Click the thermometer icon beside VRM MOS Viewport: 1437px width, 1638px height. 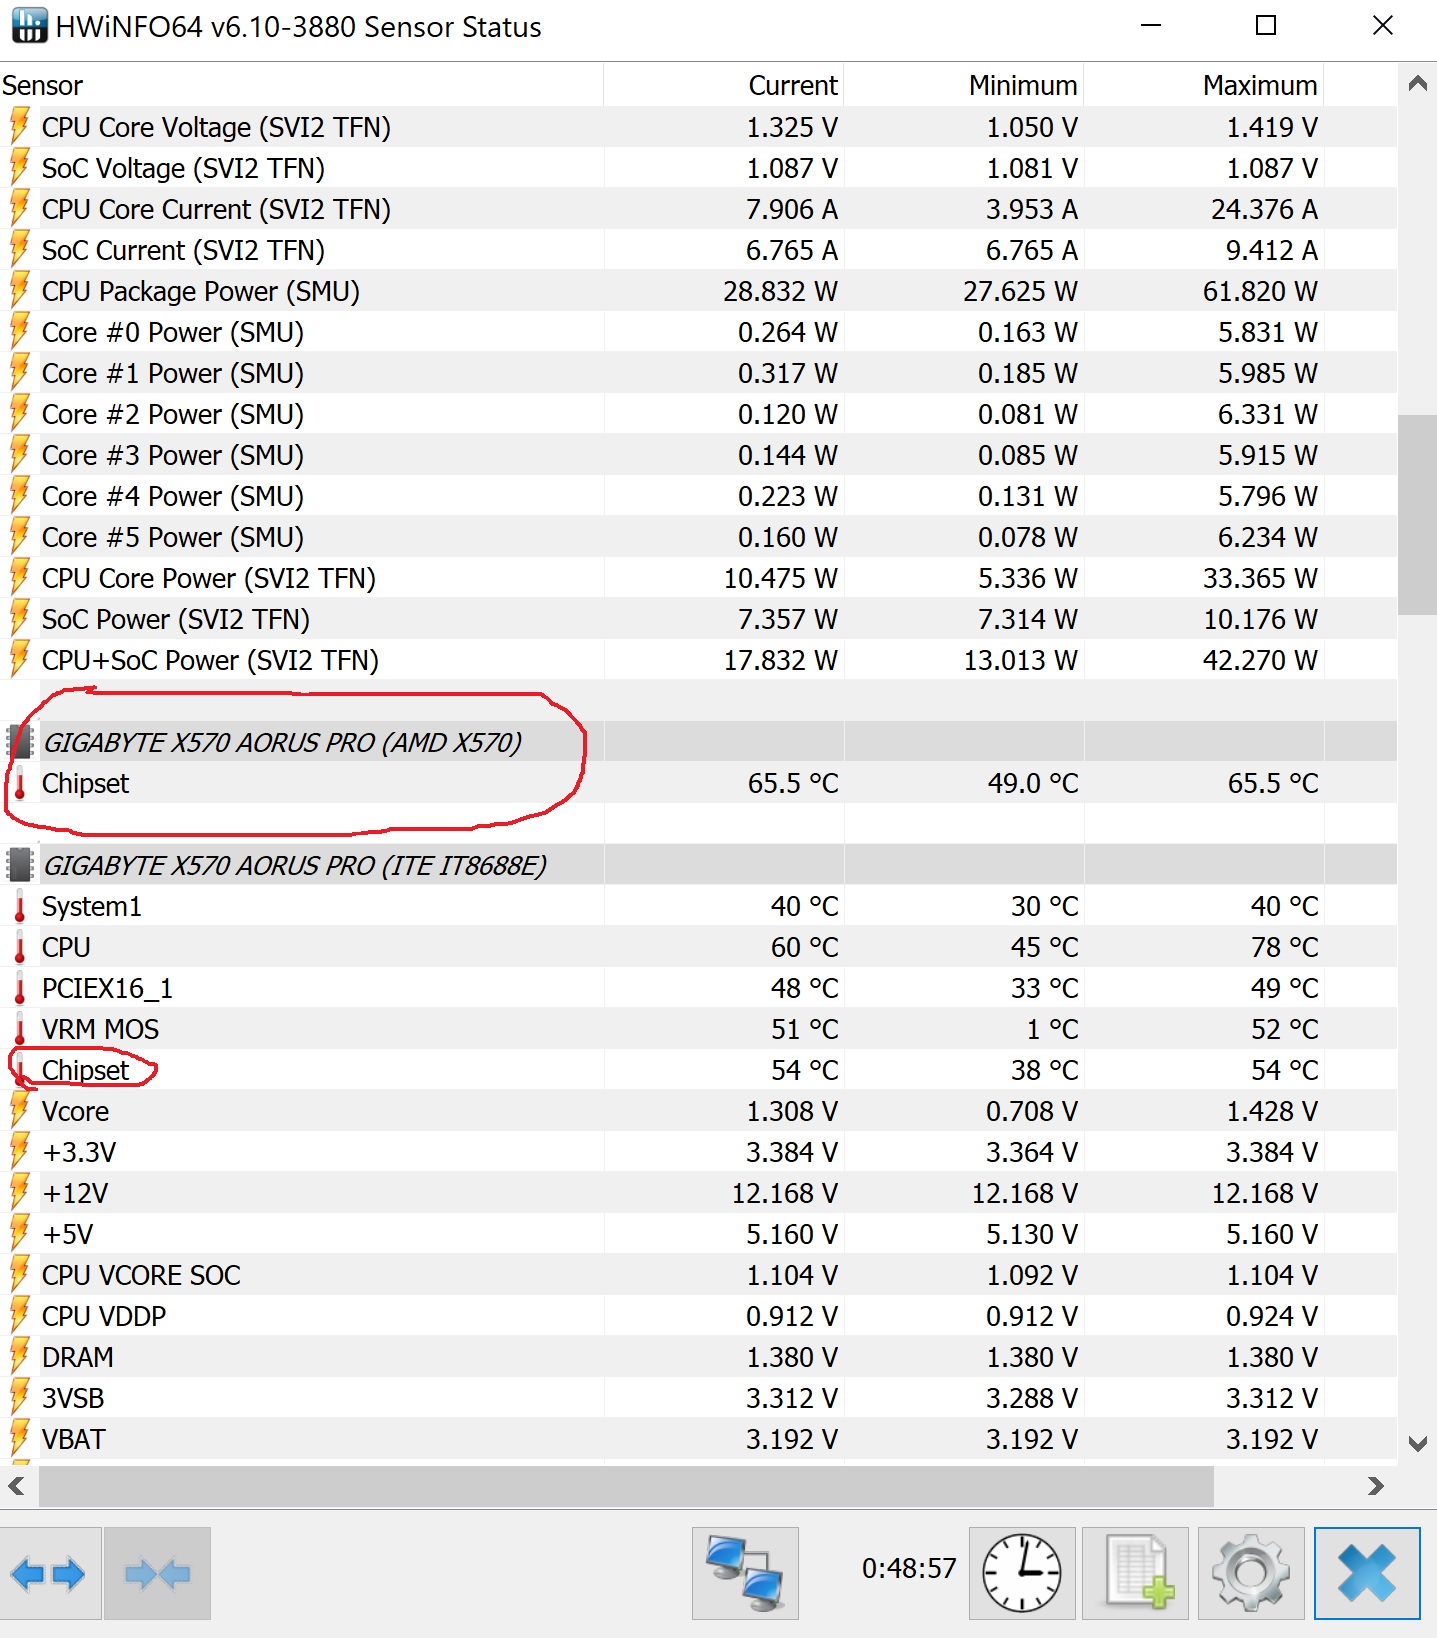pyautogui.click(x=19, y=1030)
